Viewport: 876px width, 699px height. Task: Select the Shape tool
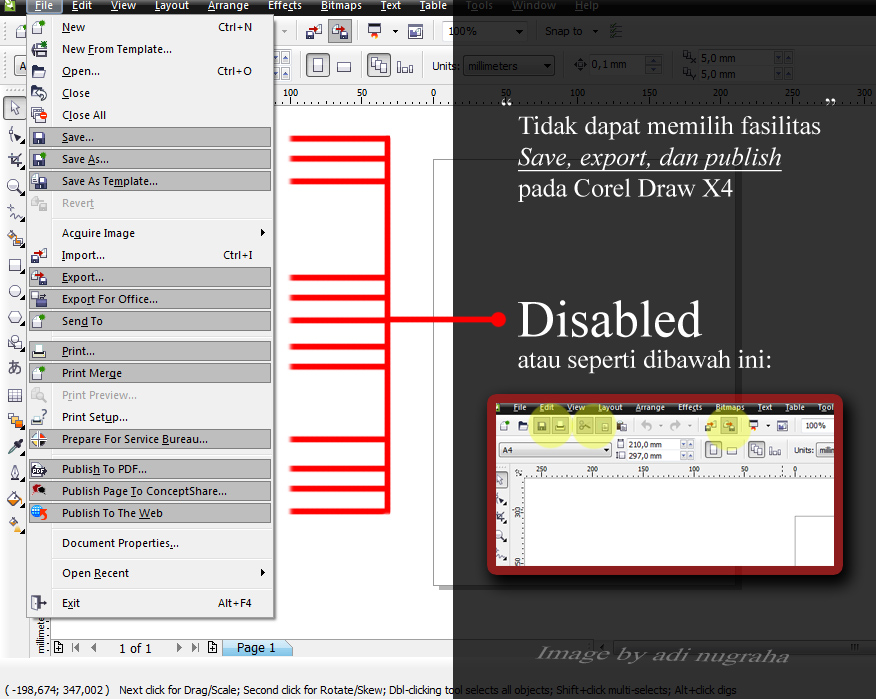(13, 133)
